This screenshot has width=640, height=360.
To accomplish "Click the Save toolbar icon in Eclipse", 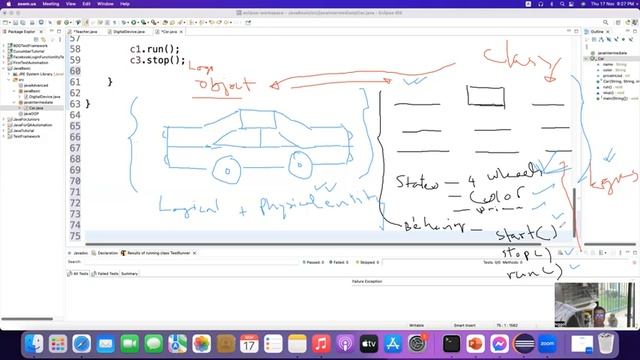I will 16,22.
